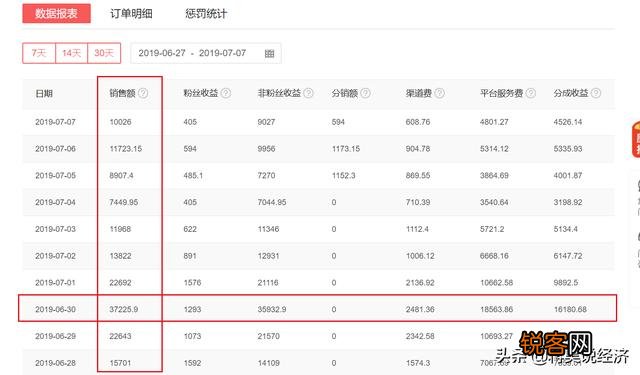Screen dimensions: 640x375
Task: Click non-fan revenue value 21116
Action: coord(268,282)
